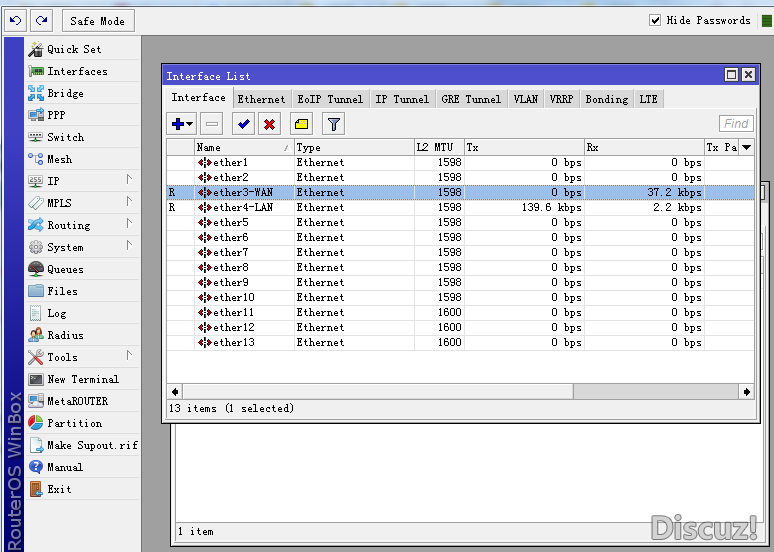Open the Log viewer
The width and height of the screenshot is (774, 552).
pos(82,313)
